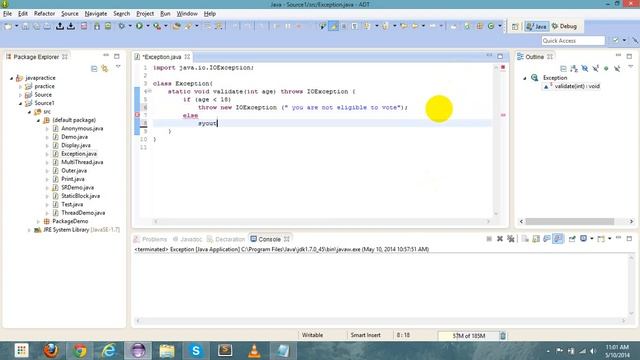Open File Explorer from the taskbar
The image size is (640, 360).
[167, 351]
